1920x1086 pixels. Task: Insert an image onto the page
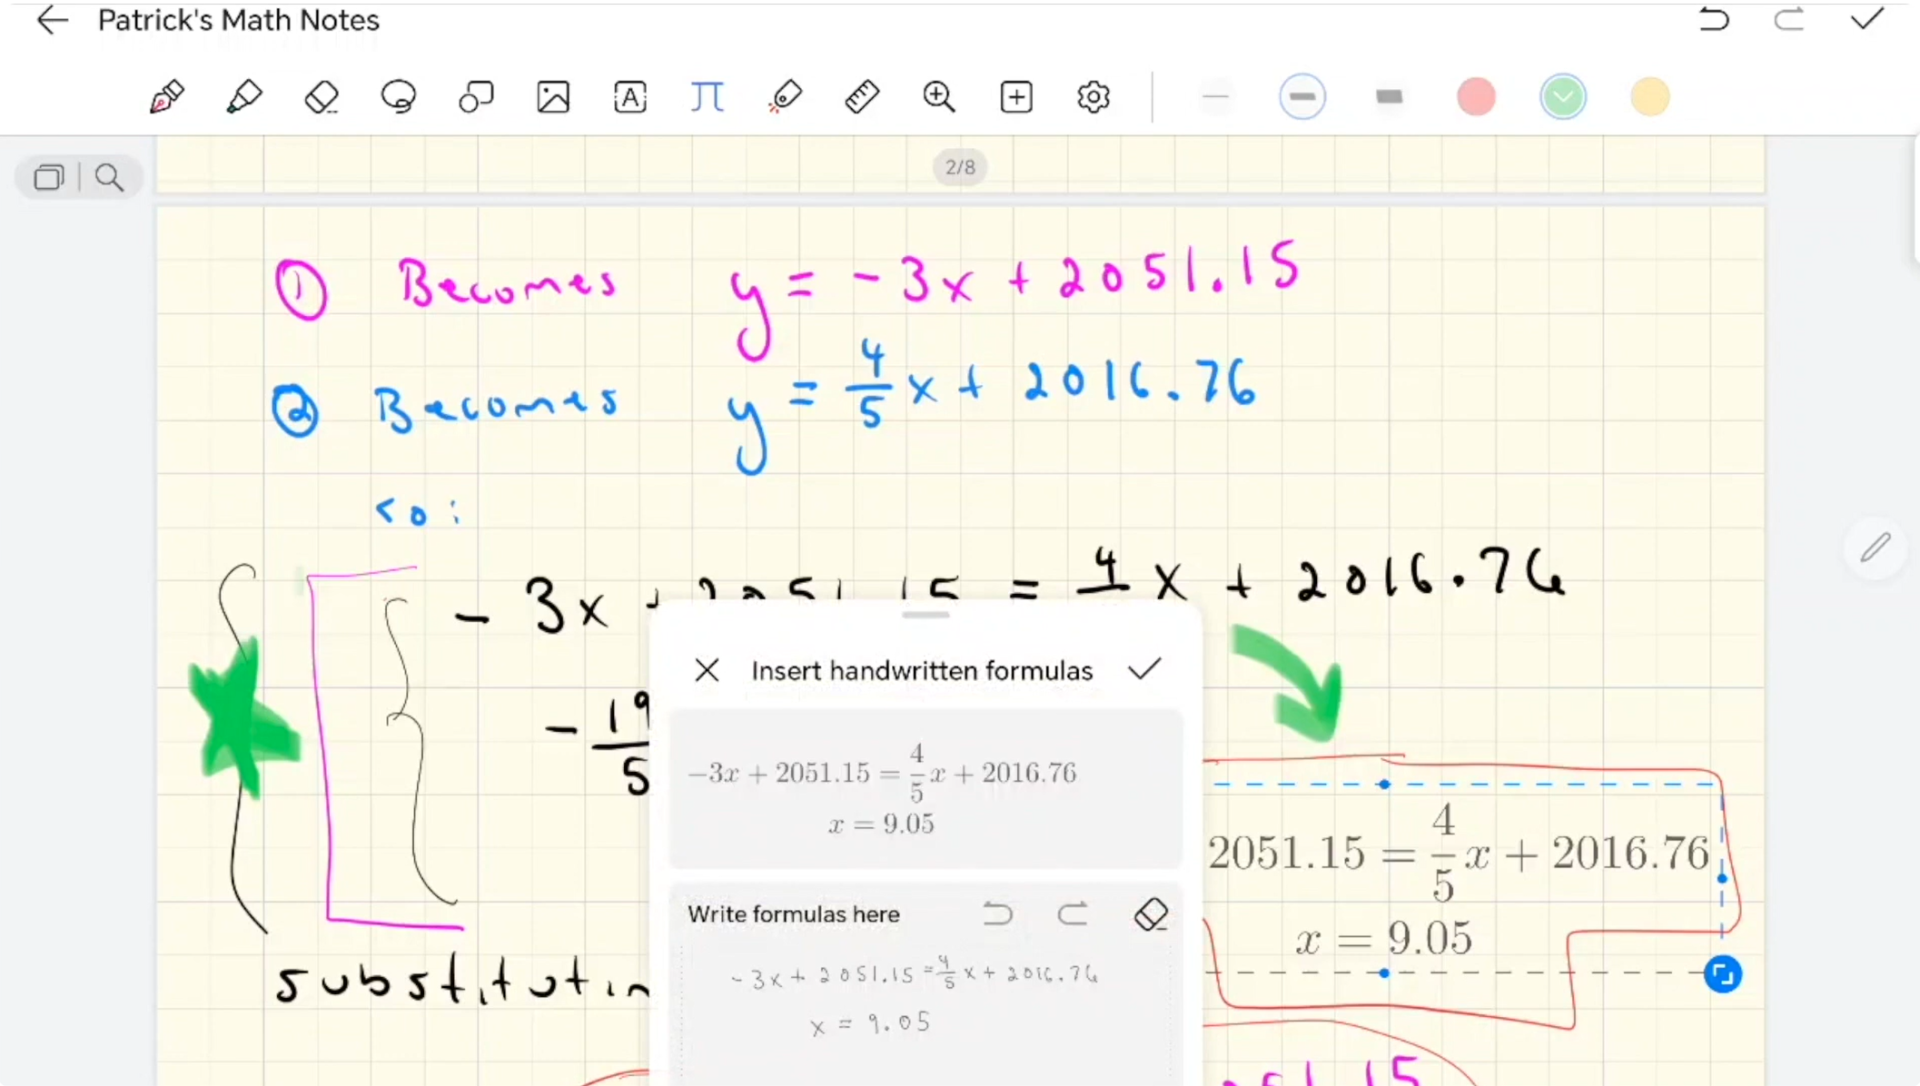(553, 96)
